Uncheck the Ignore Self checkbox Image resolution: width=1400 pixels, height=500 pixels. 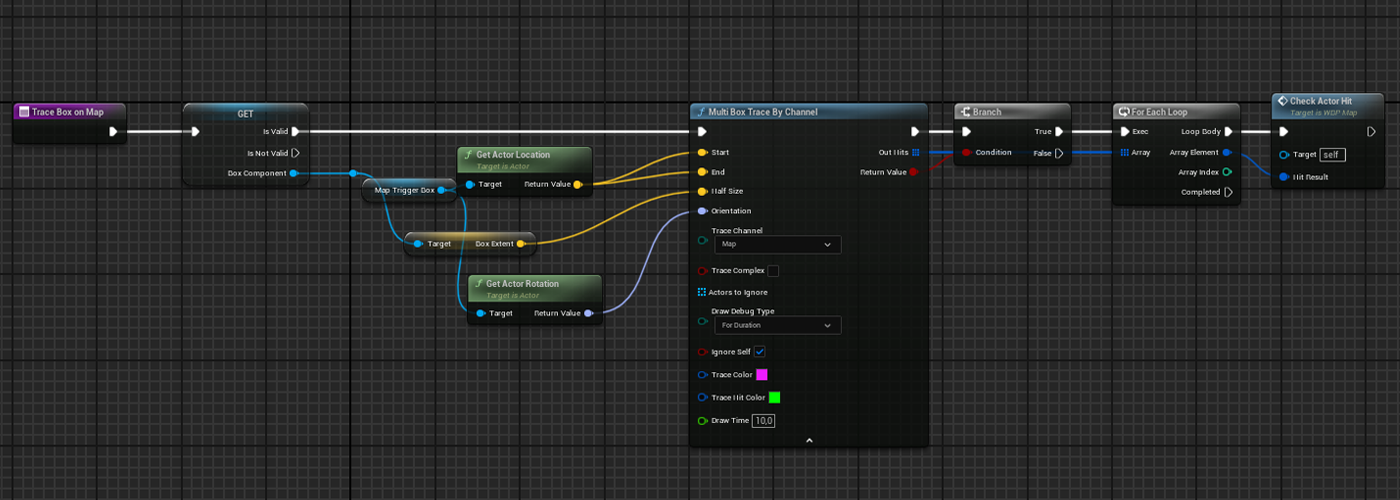pos(760,352)
